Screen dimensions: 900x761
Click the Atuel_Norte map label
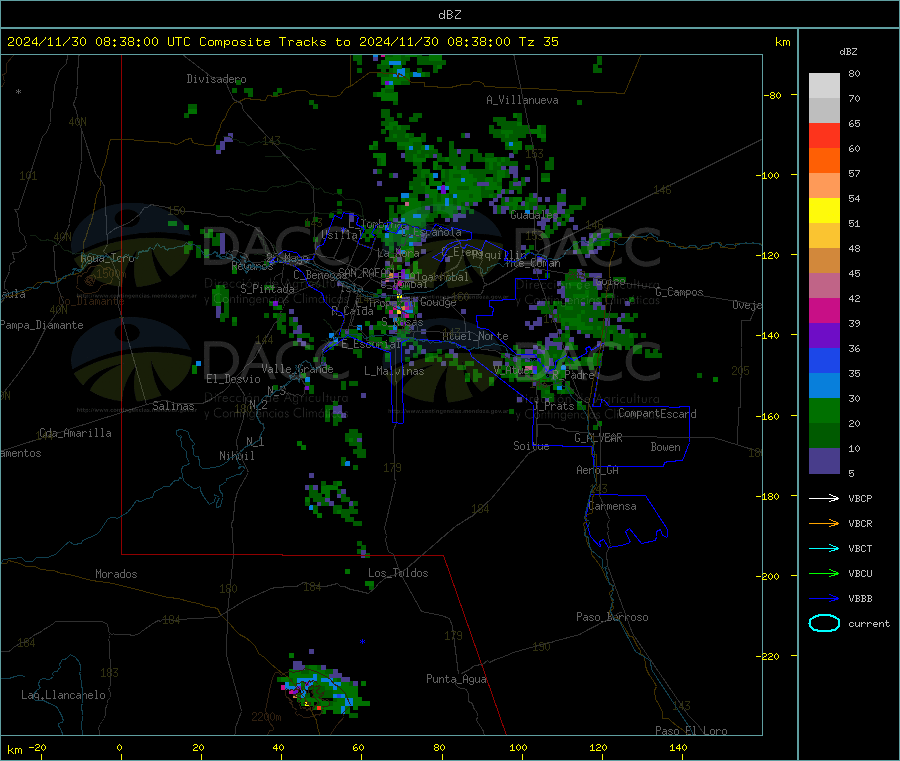pos(475,336)
